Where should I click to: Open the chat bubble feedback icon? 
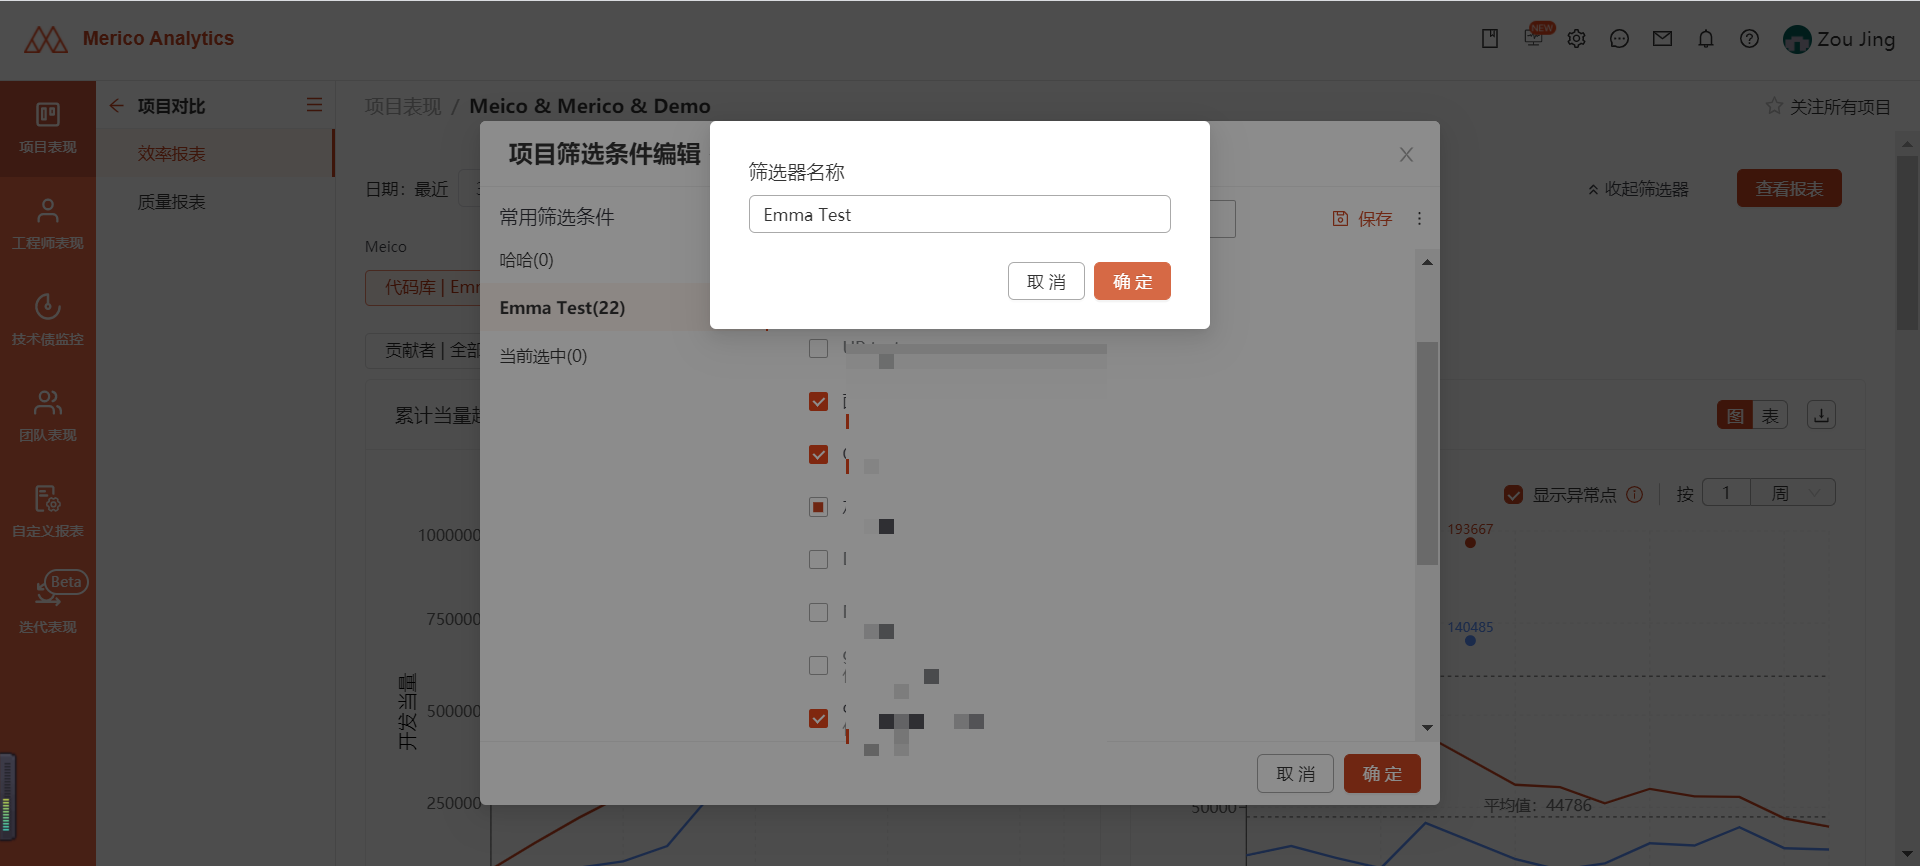coord(1620,39)
